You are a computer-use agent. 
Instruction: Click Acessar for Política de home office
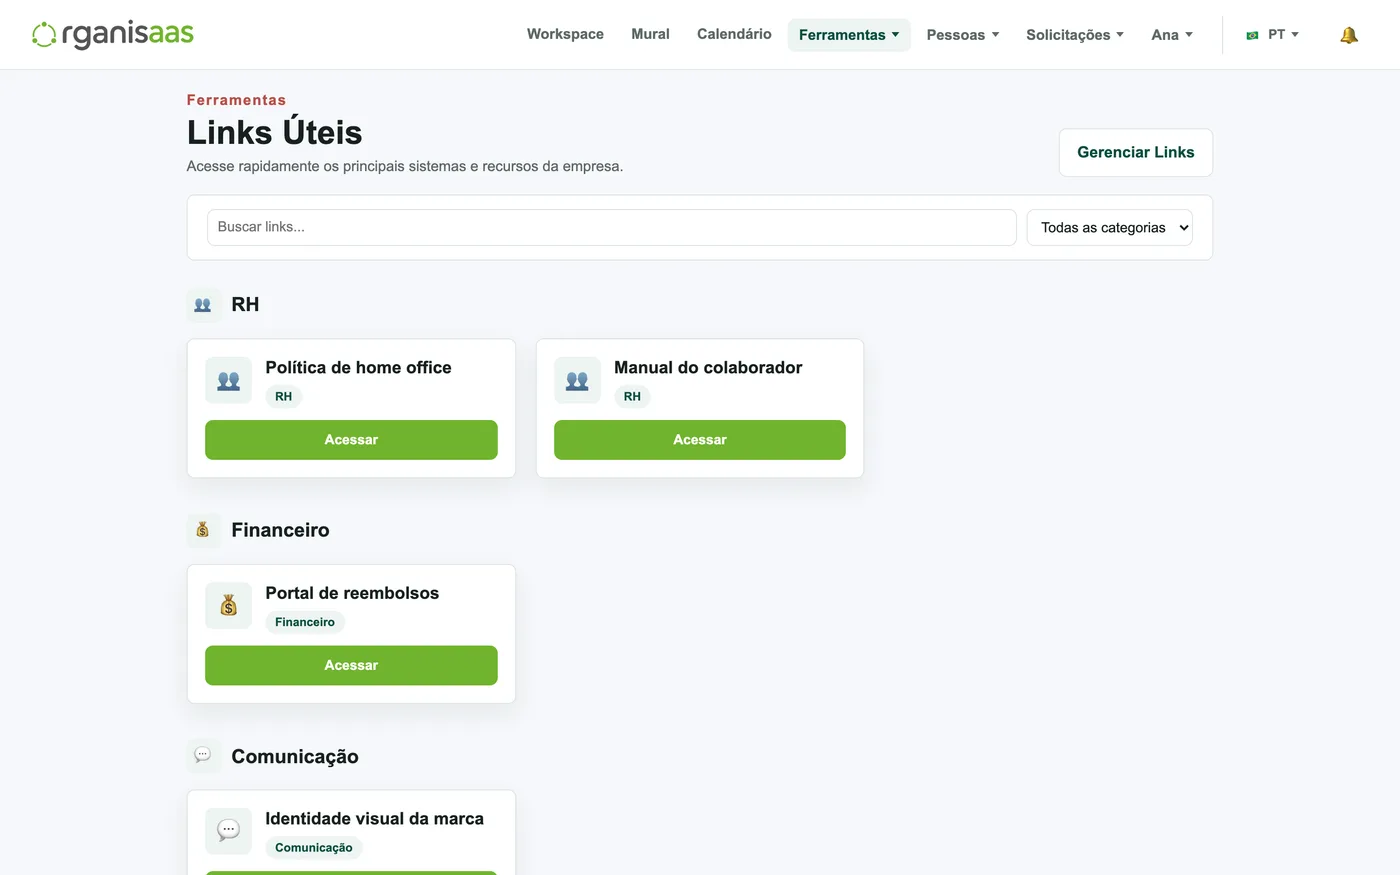click(x=351, y=440)
